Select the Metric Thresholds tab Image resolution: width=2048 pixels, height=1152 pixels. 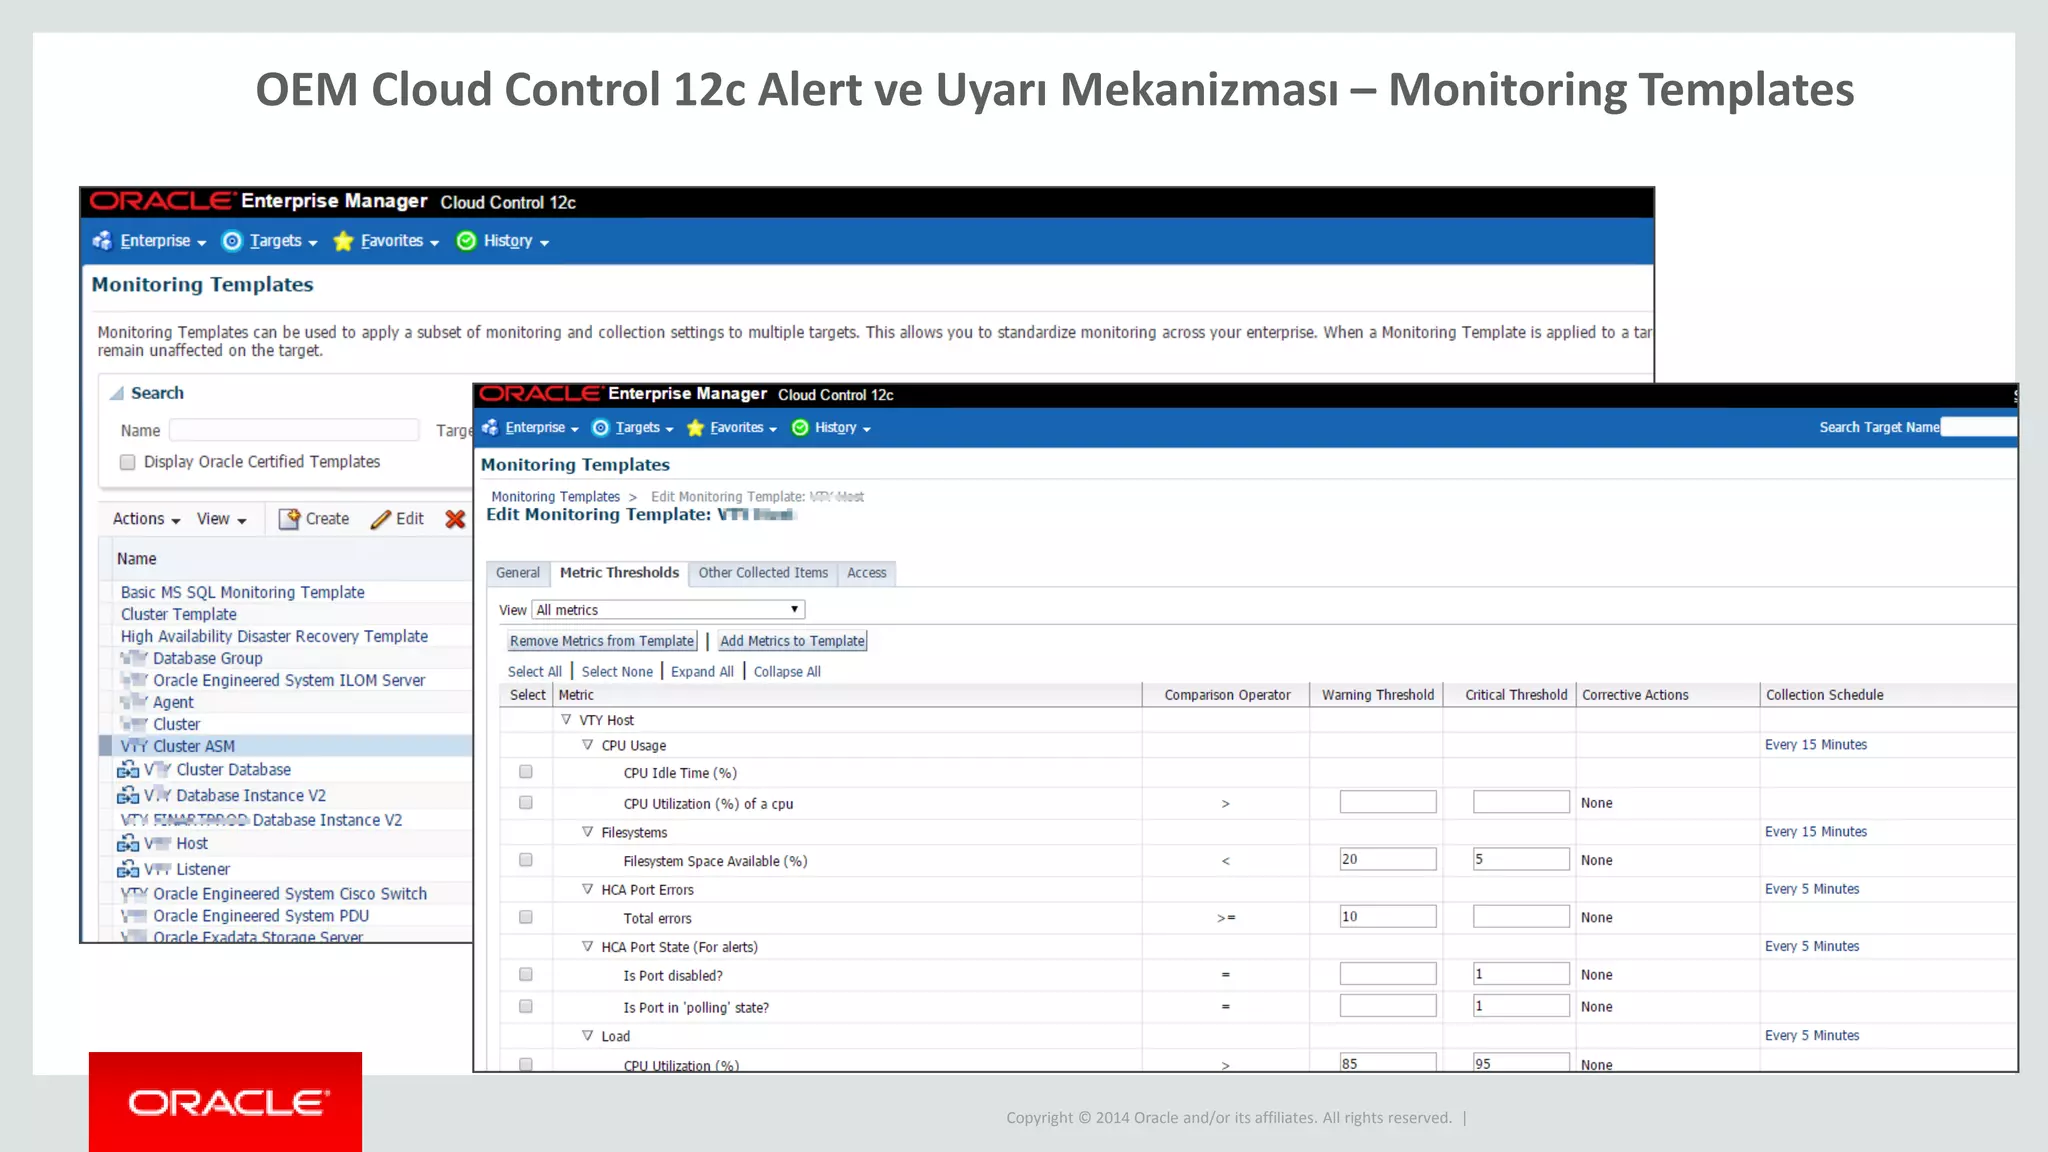(x=619, y=573)
